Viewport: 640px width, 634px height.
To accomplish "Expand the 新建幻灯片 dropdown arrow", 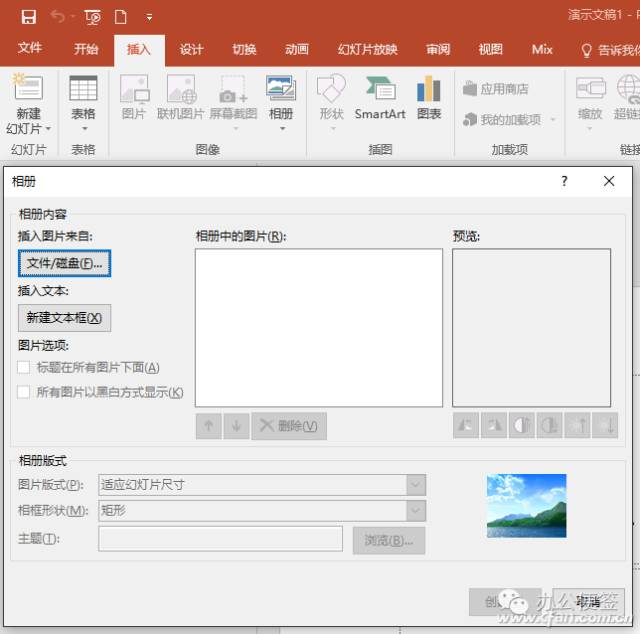I will pyautogui.click(x=48, y=129).
